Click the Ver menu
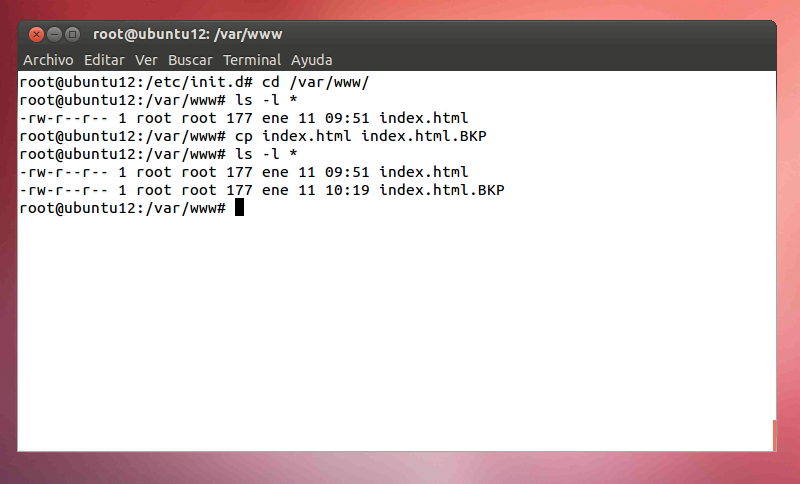The height and width of the screenshot is (484, 800). (146, 60)
